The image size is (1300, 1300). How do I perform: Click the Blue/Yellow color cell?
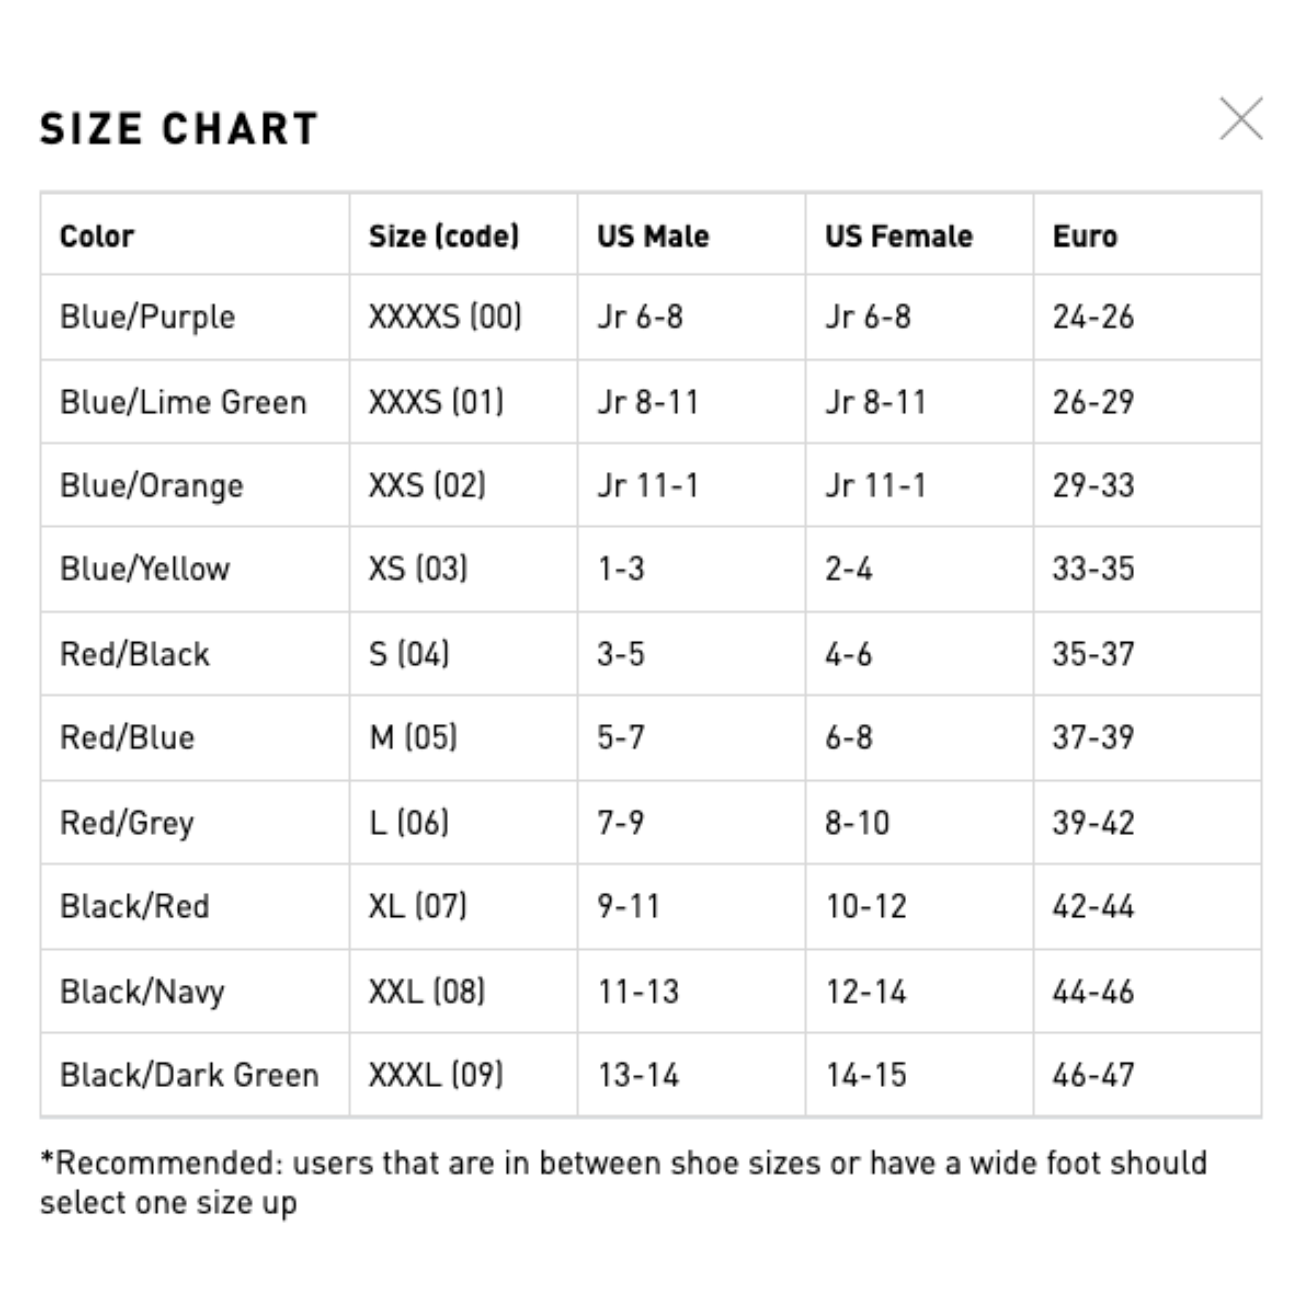point(145,569)
